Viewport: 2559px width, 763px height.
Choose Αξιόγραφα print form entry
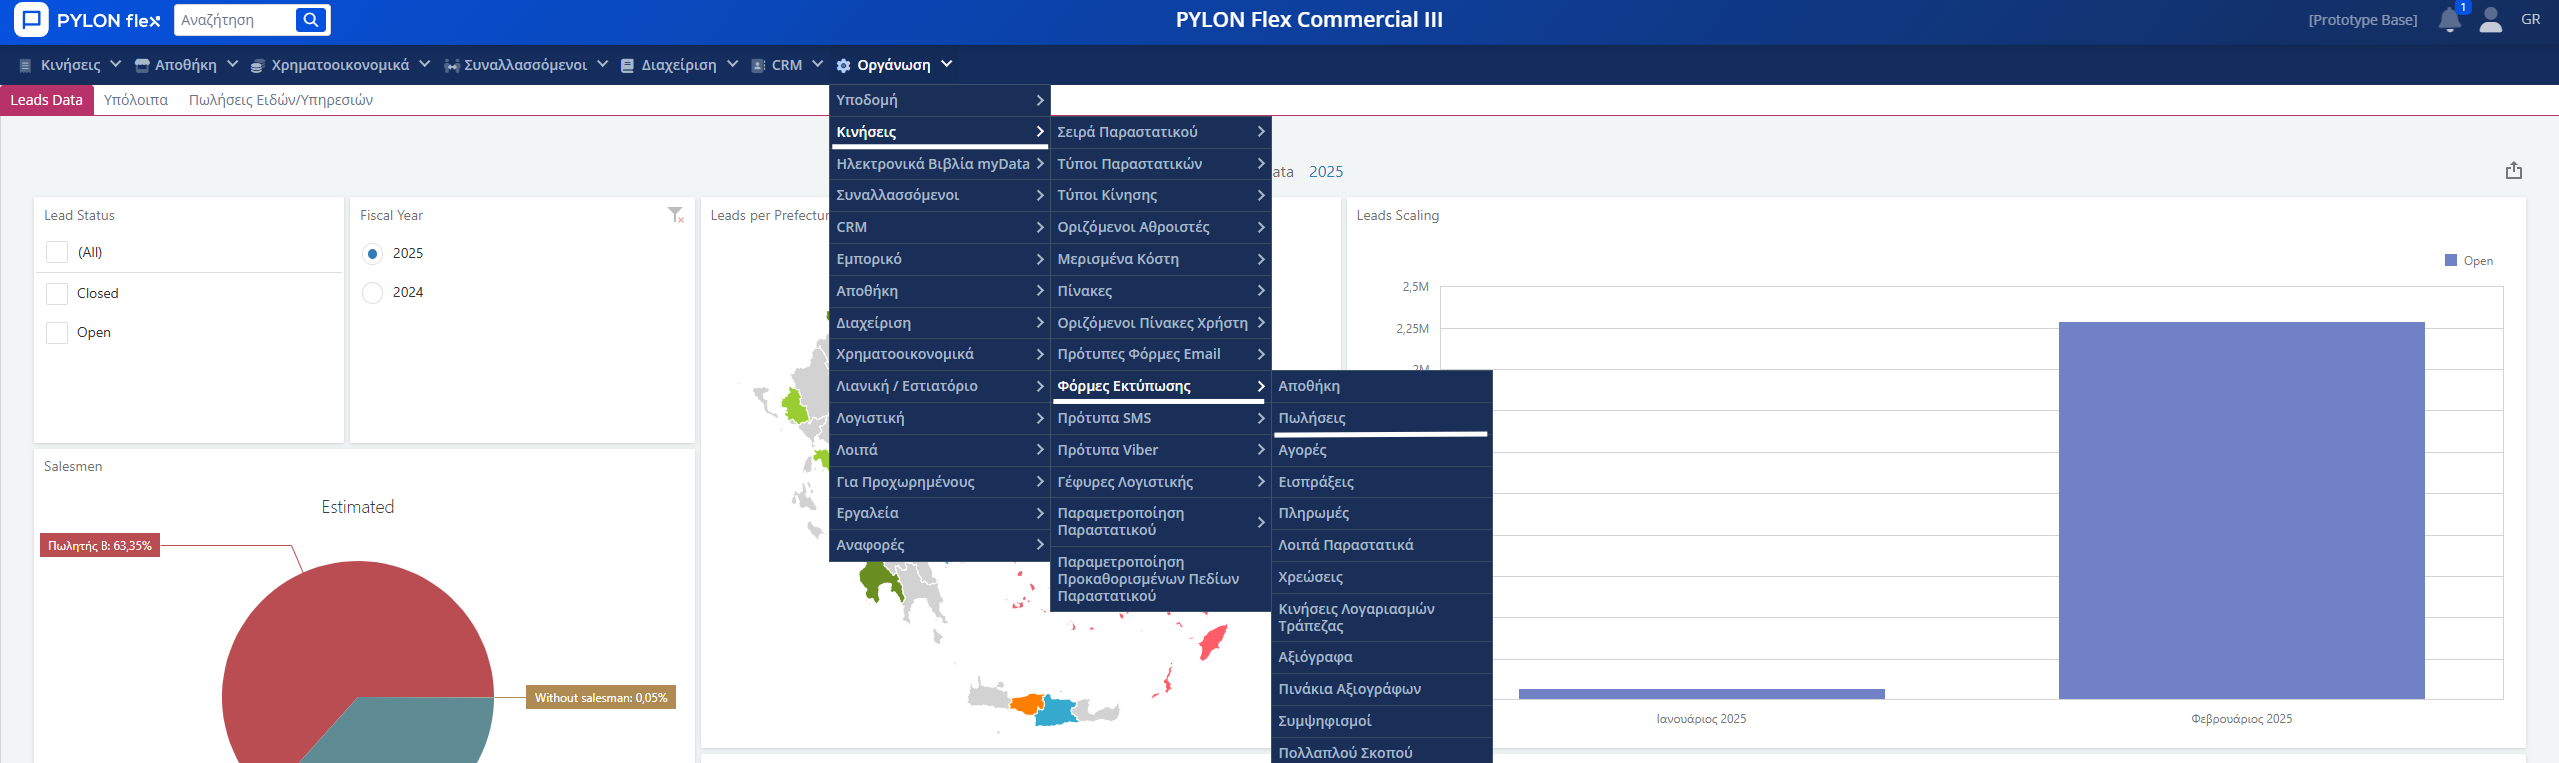click(x=1381, y=657)
